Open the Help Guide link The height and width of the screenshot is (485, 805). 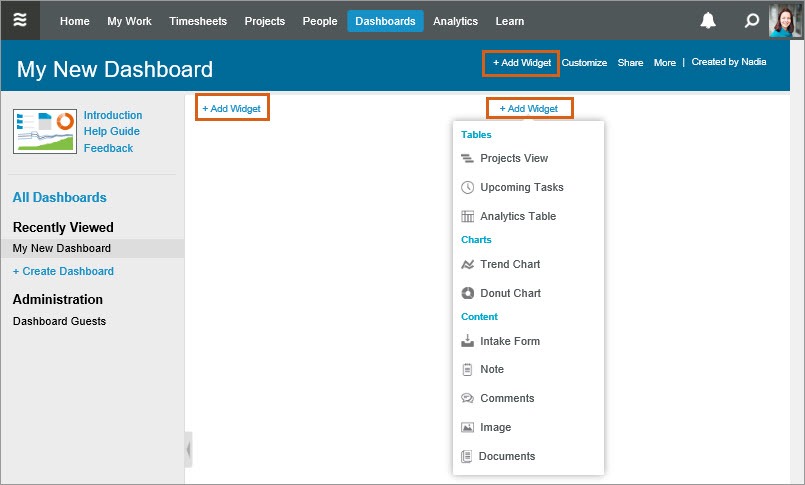click(x=111, y=132)
